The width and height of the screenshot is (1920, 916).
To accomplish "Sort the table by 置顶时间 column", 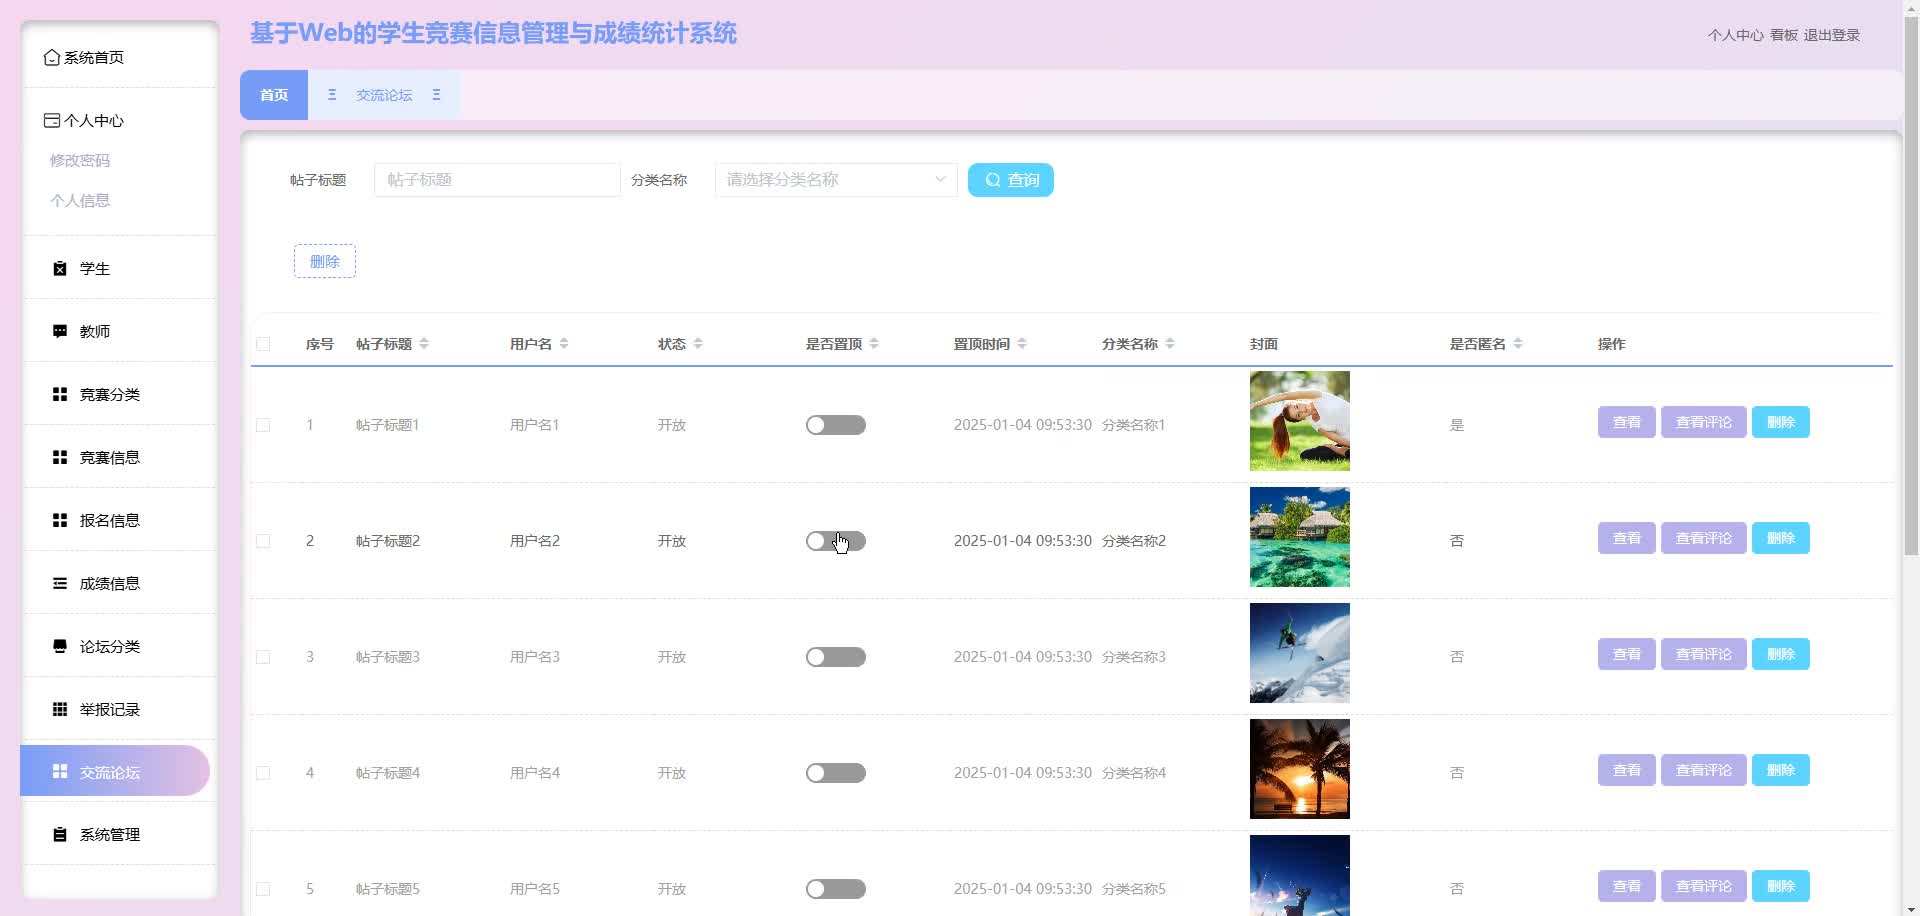I will (1022, 344).
